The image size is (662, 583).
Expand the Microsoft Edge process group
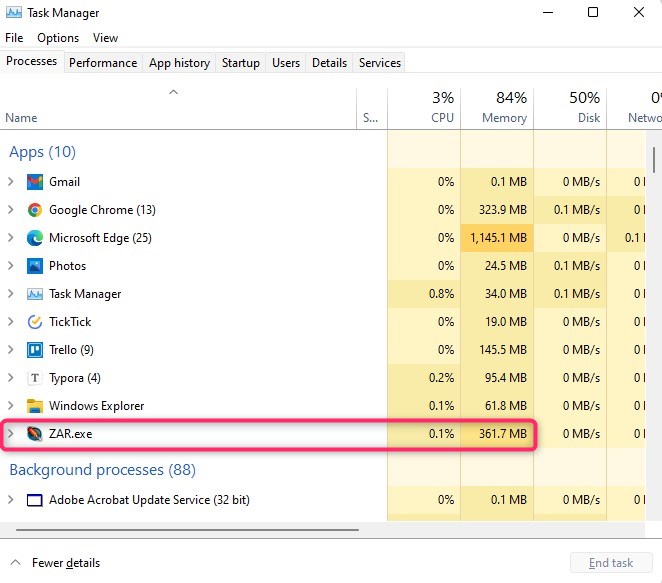click(x=11, y=238)
